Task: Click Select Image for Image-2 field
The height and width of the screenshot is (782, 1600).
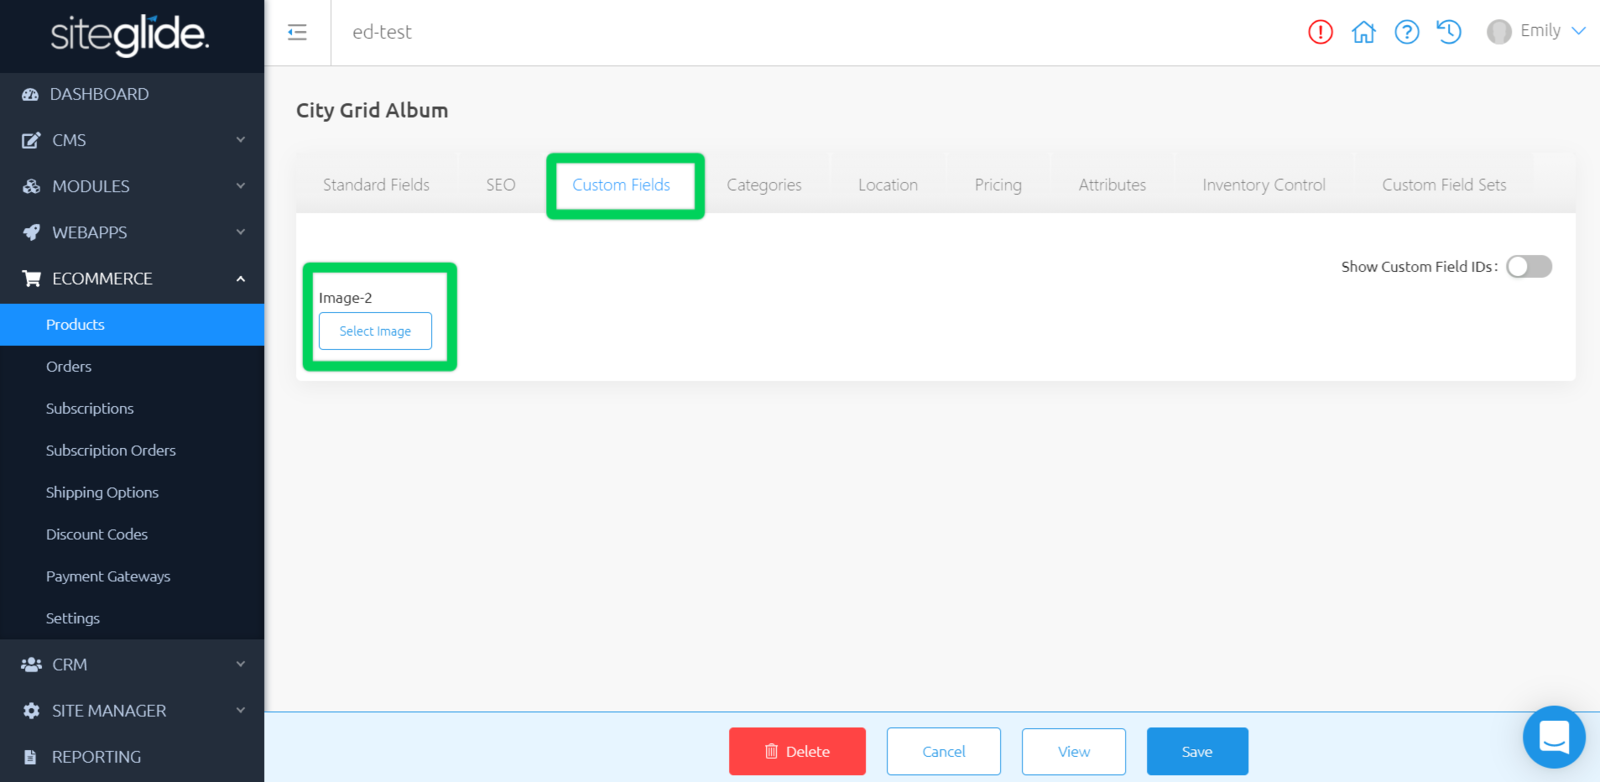Action: (375, 331)
